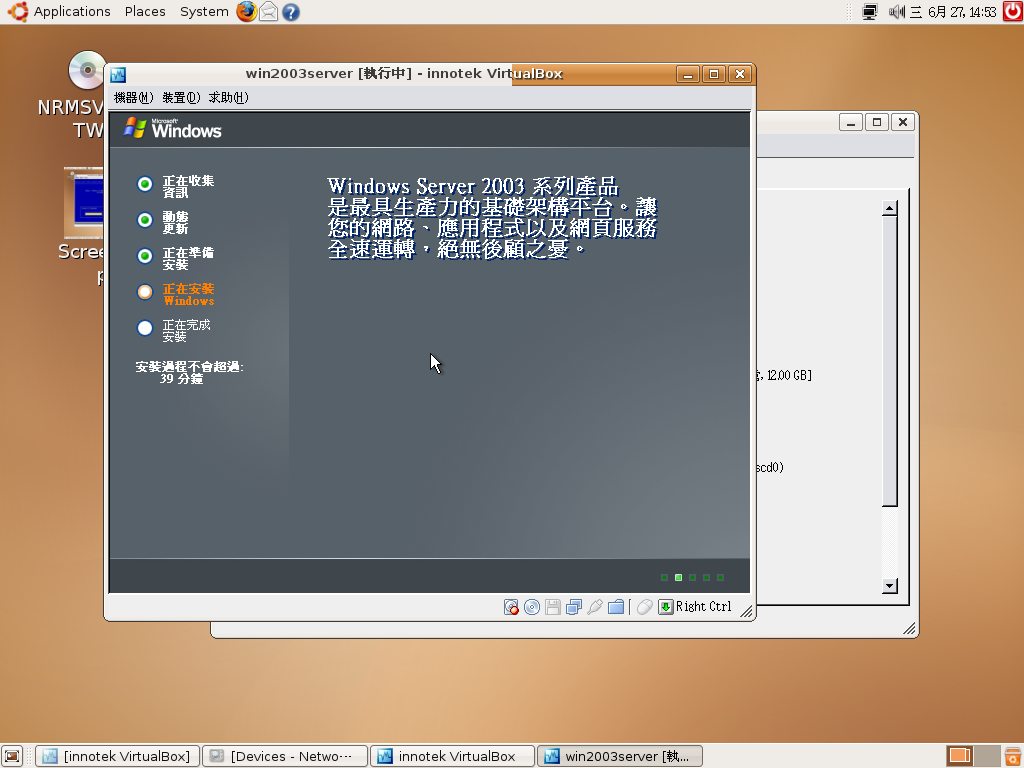Open the Help question-mark panel icon

(x=291, y=12)
